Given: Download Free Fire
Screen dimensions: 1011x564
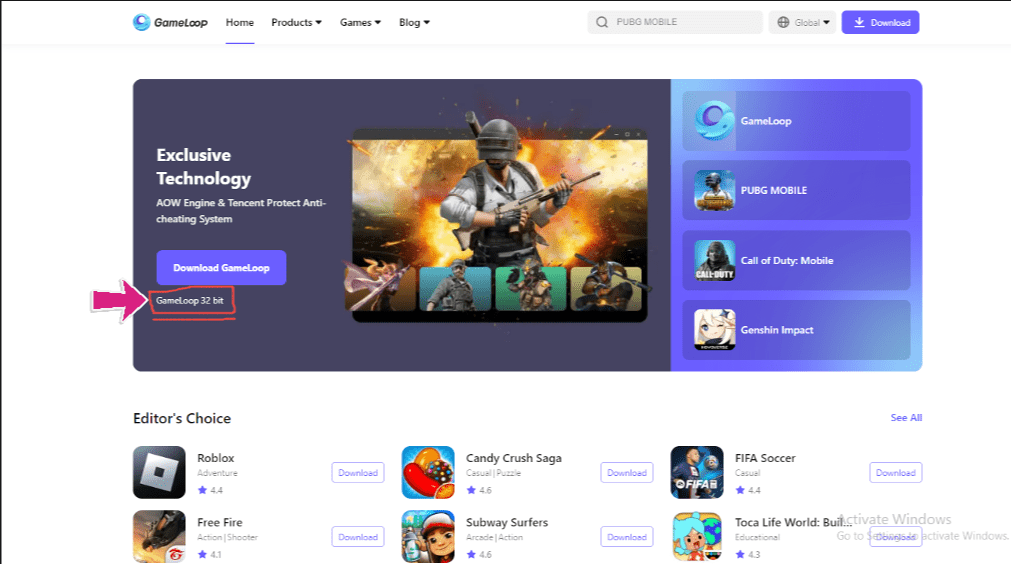Looking at the screenshot, I should tap(358, 537).
